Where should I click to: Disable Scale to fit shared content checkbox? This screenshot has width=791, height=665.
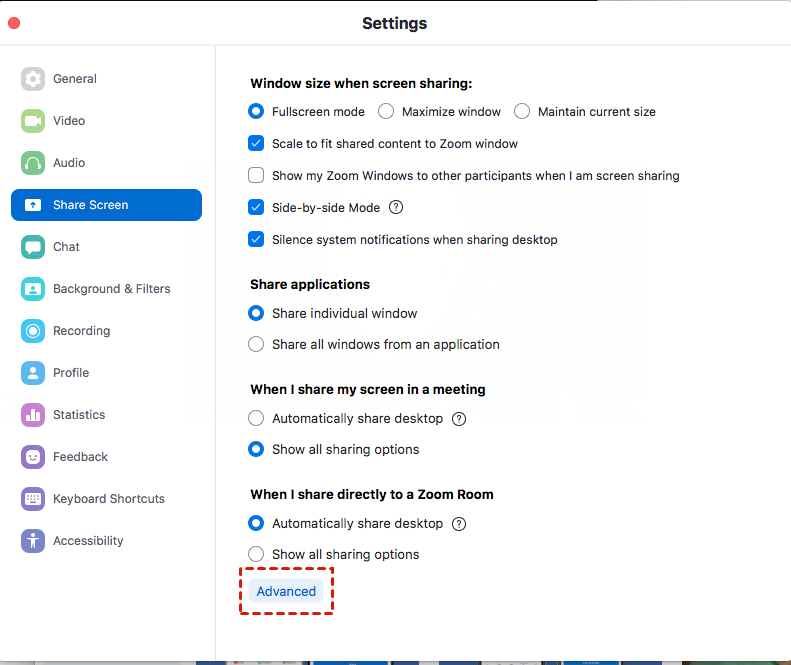click(256, 144)
